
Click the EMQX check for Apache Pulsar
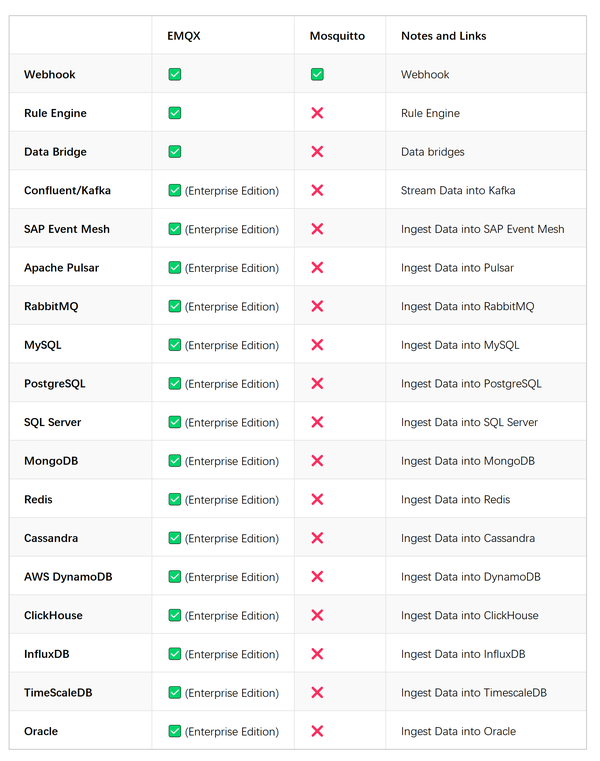click(x=175, y=268)
